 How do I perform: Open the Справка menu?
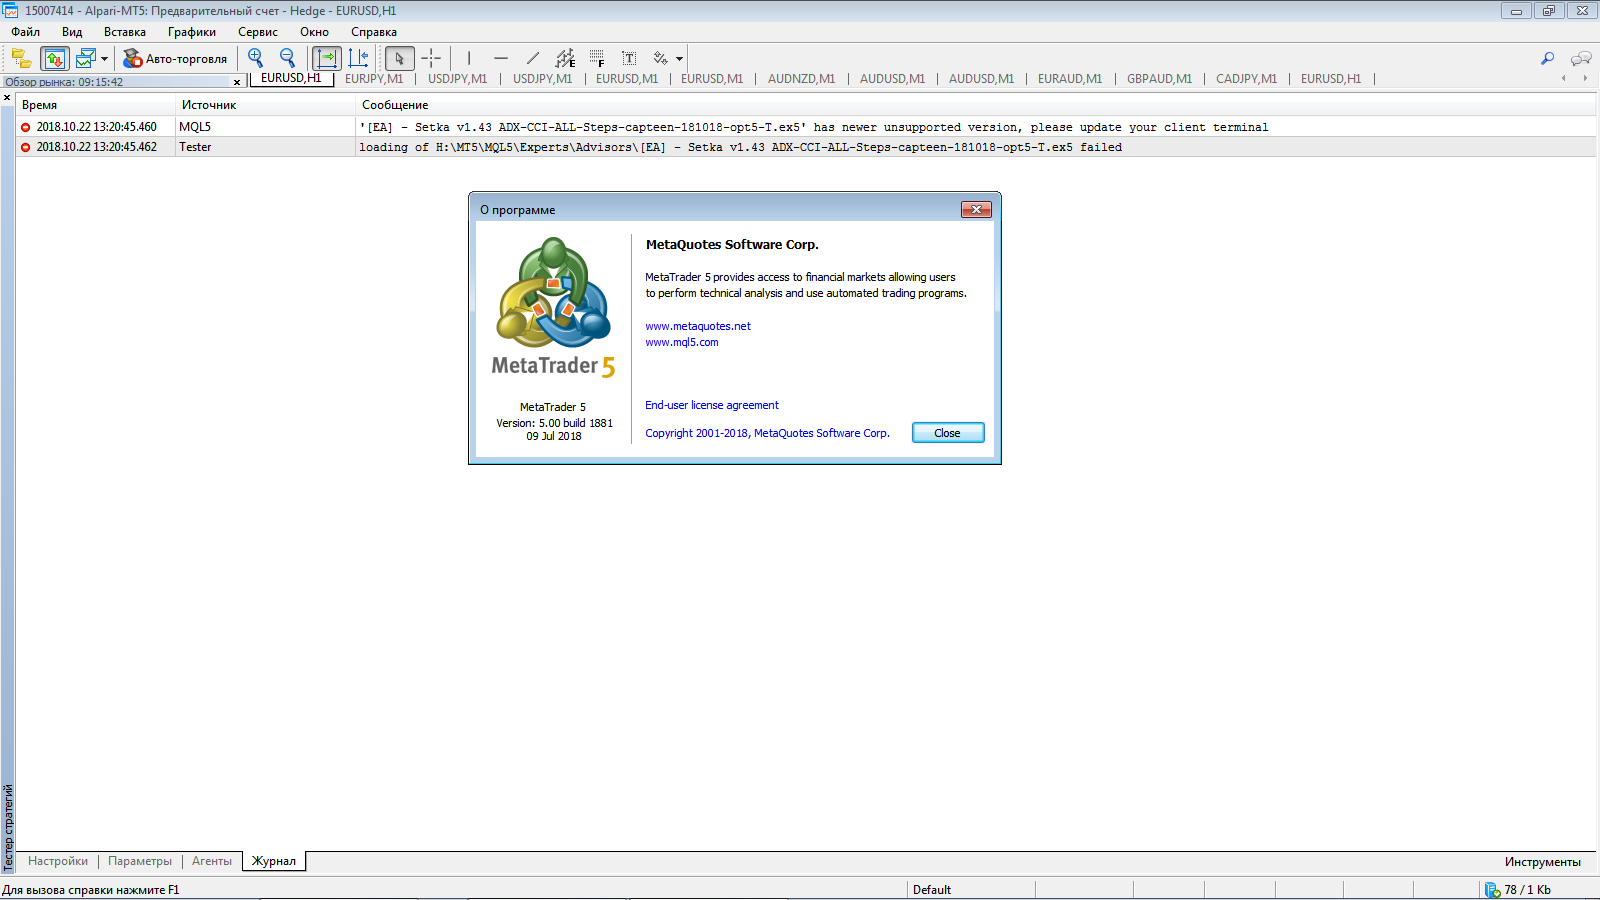[374, 32]
